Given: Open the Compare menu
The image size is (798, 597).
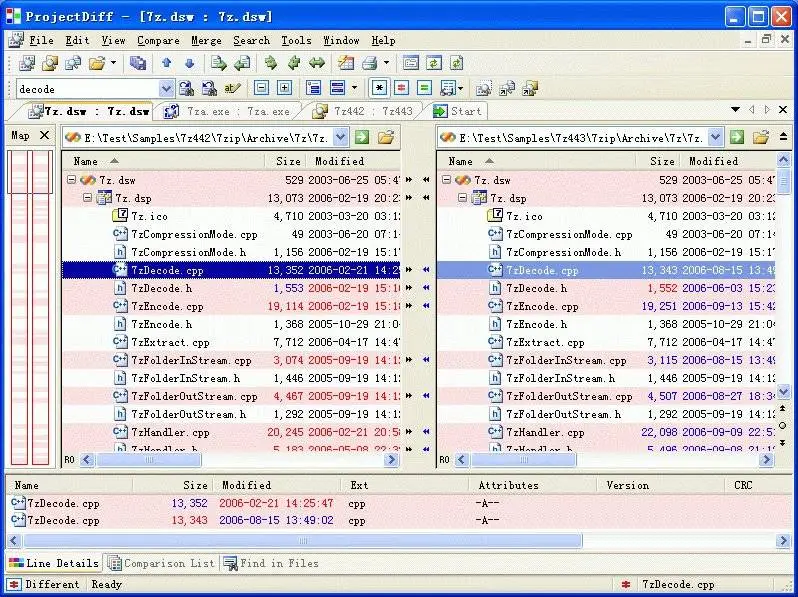Looking at the screenshot, I should [158, 40].
